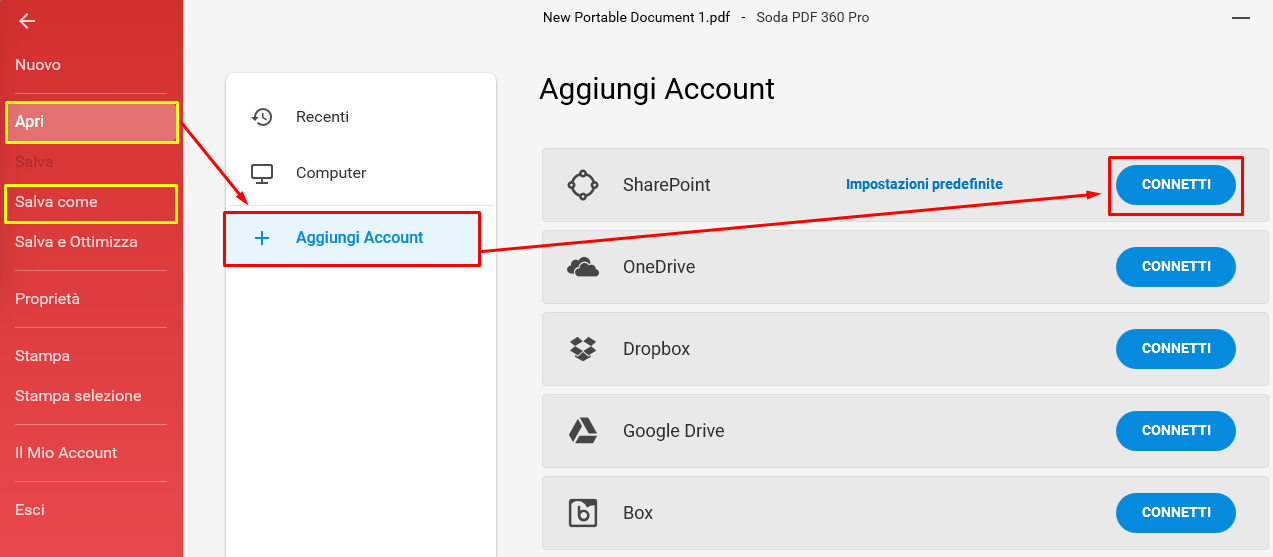
Task: Choose Stampa from the sidebar
Action: 42,356
